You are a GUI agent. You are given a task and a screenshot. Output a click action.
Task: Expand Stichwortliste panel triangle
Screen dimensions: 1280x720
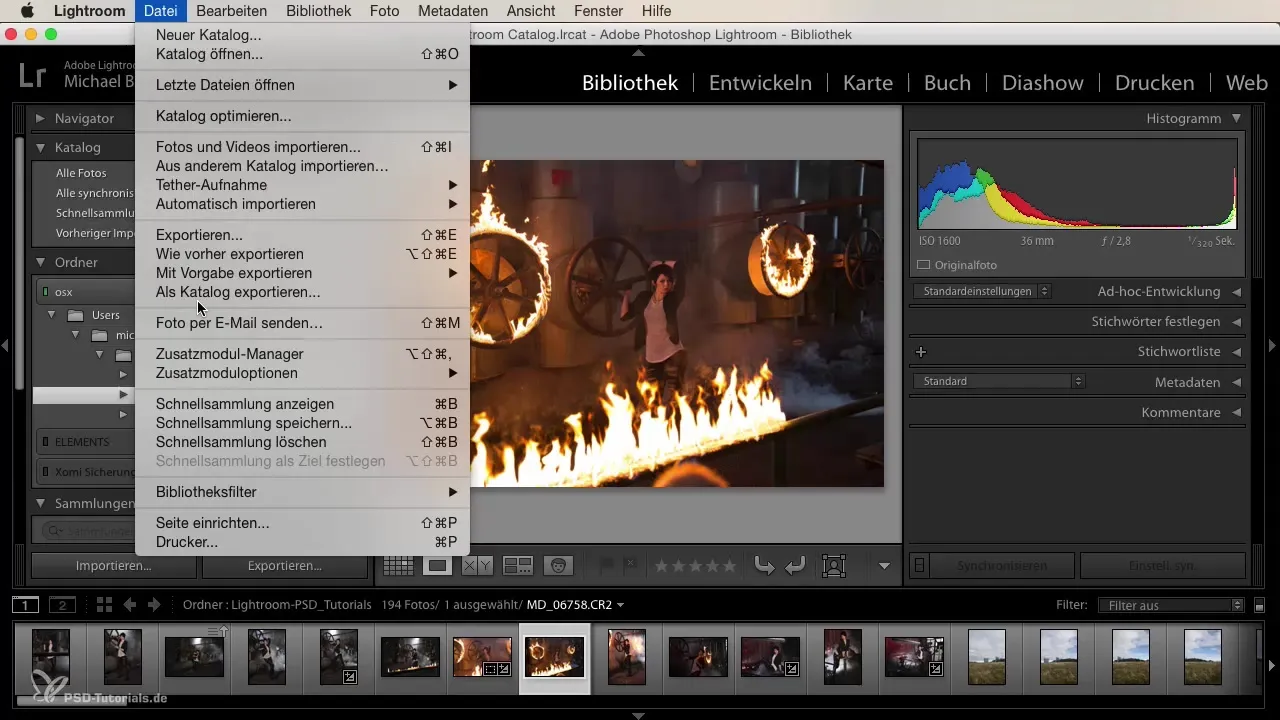click(1237, 352)
